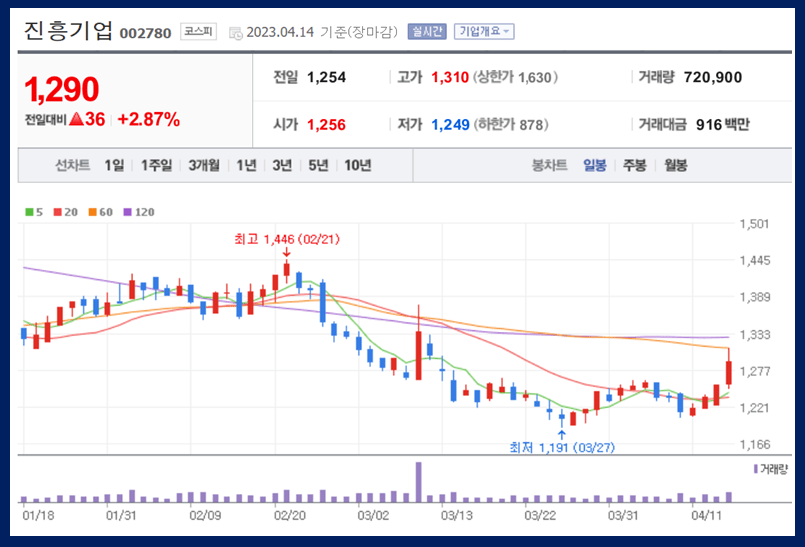Click the red up-triangle price change icon
The image size is (805, 547).
76,119
